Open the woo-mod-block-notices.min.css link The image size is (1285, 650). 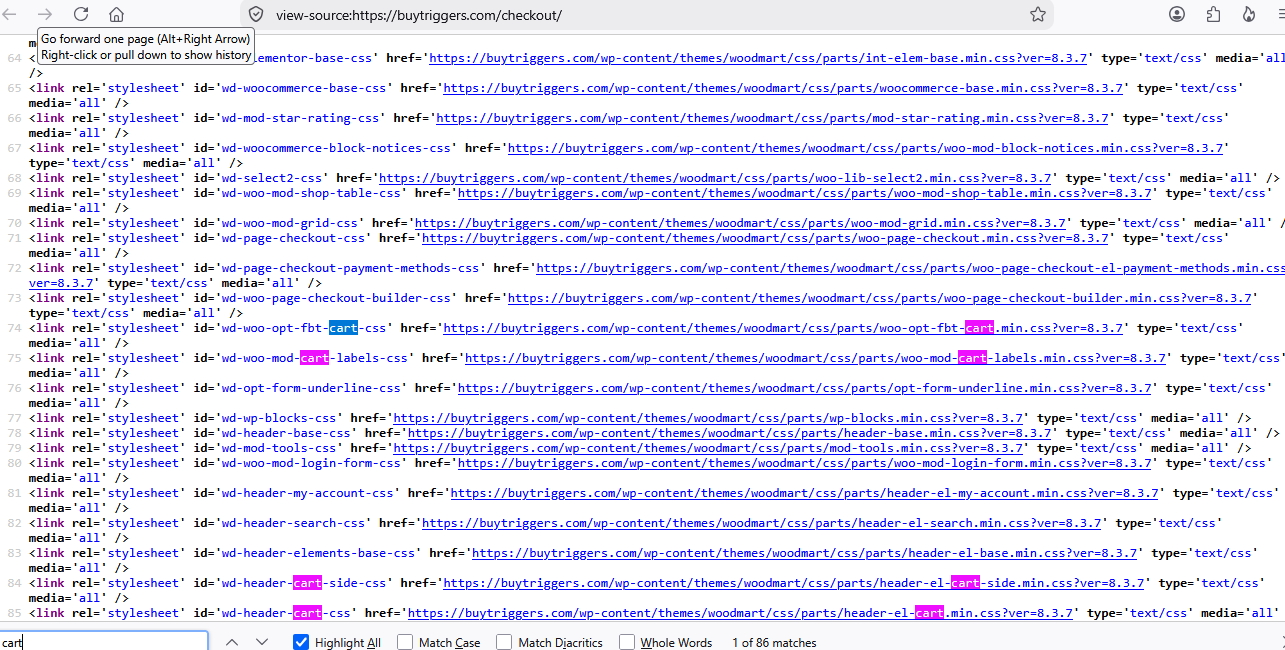(866, 148)
